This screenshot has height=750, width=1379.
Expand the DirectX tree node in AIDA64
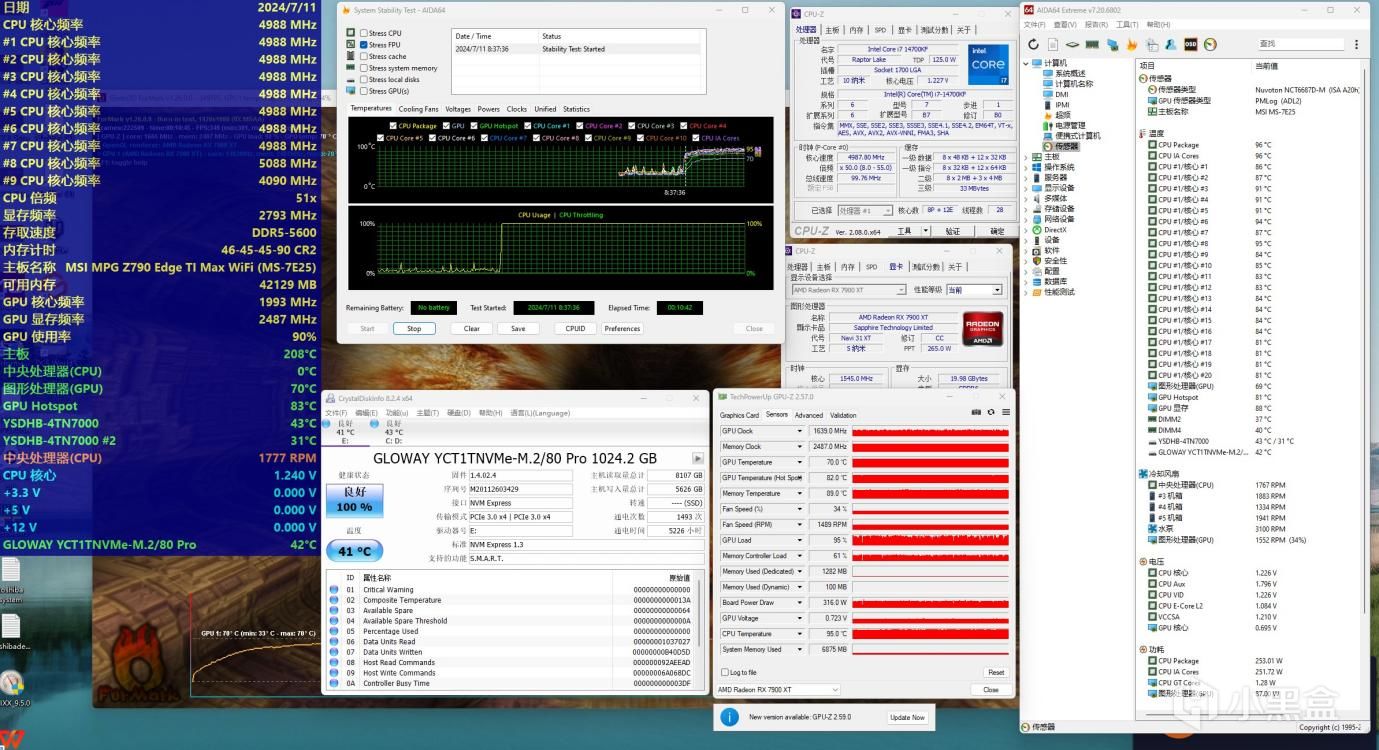tap(1026, 230)
